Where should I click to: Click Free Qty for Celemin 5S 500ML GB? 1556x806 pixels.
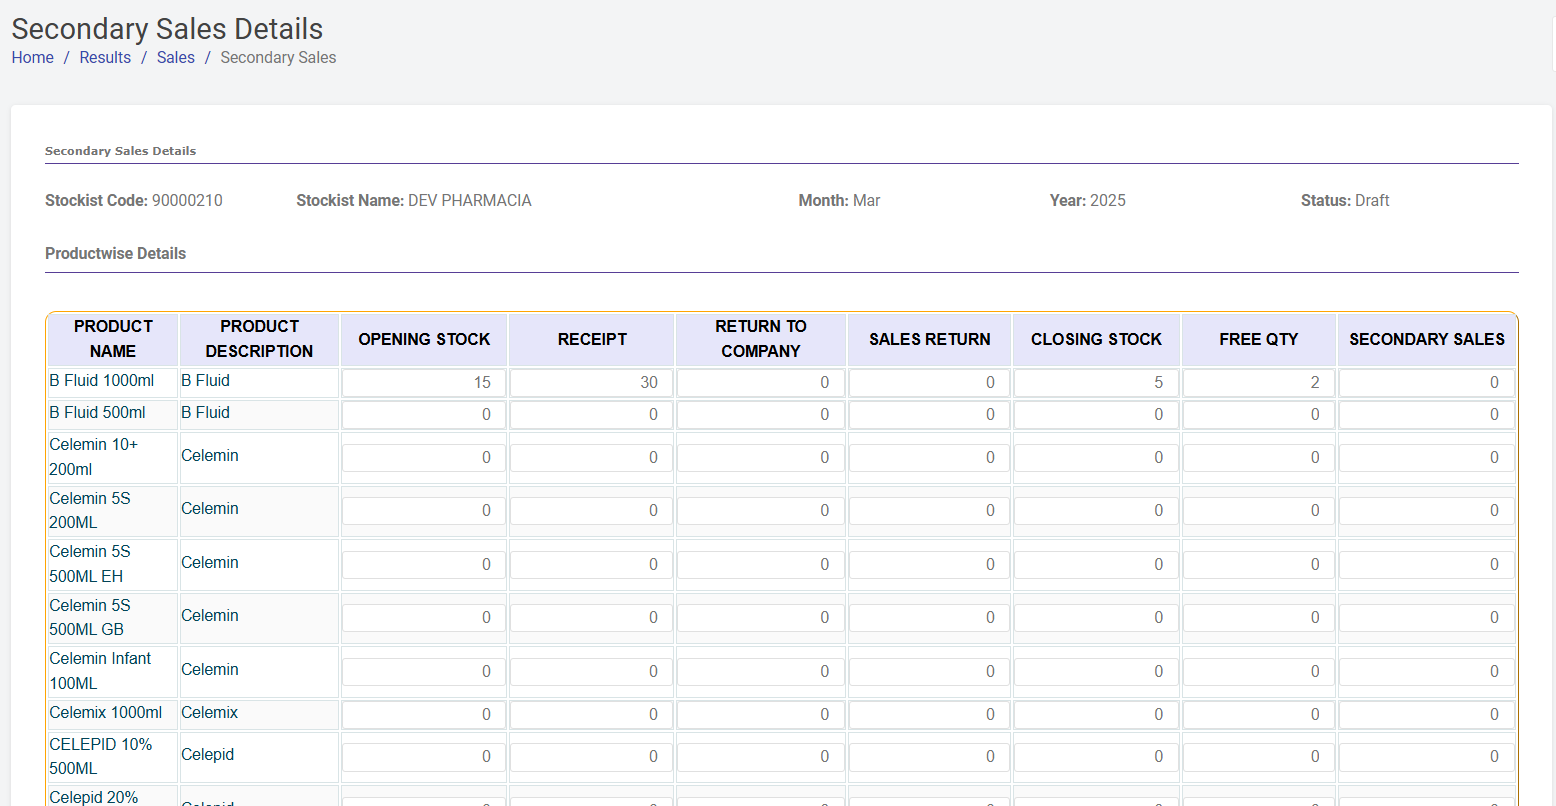[1258, 618]
